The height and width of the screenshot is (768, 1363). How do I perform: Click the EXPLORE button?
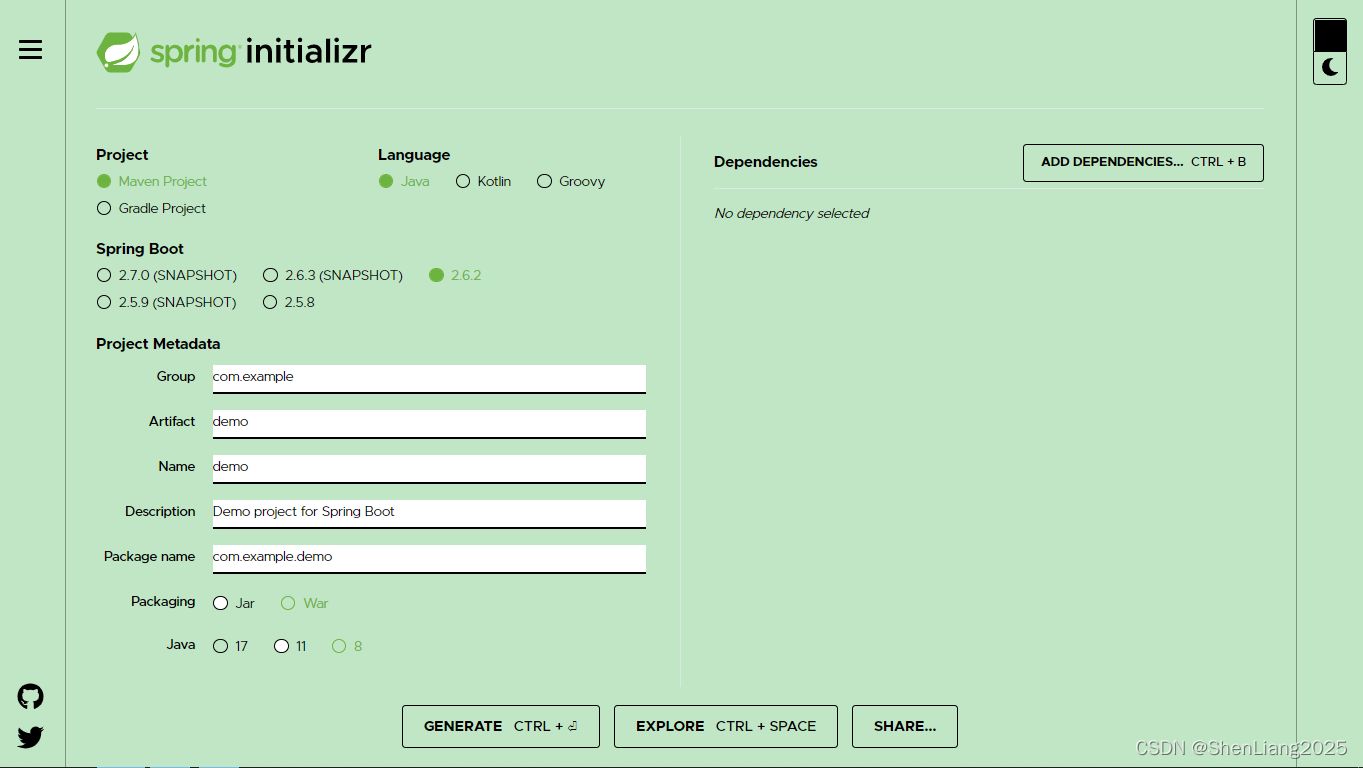(726, 726)
